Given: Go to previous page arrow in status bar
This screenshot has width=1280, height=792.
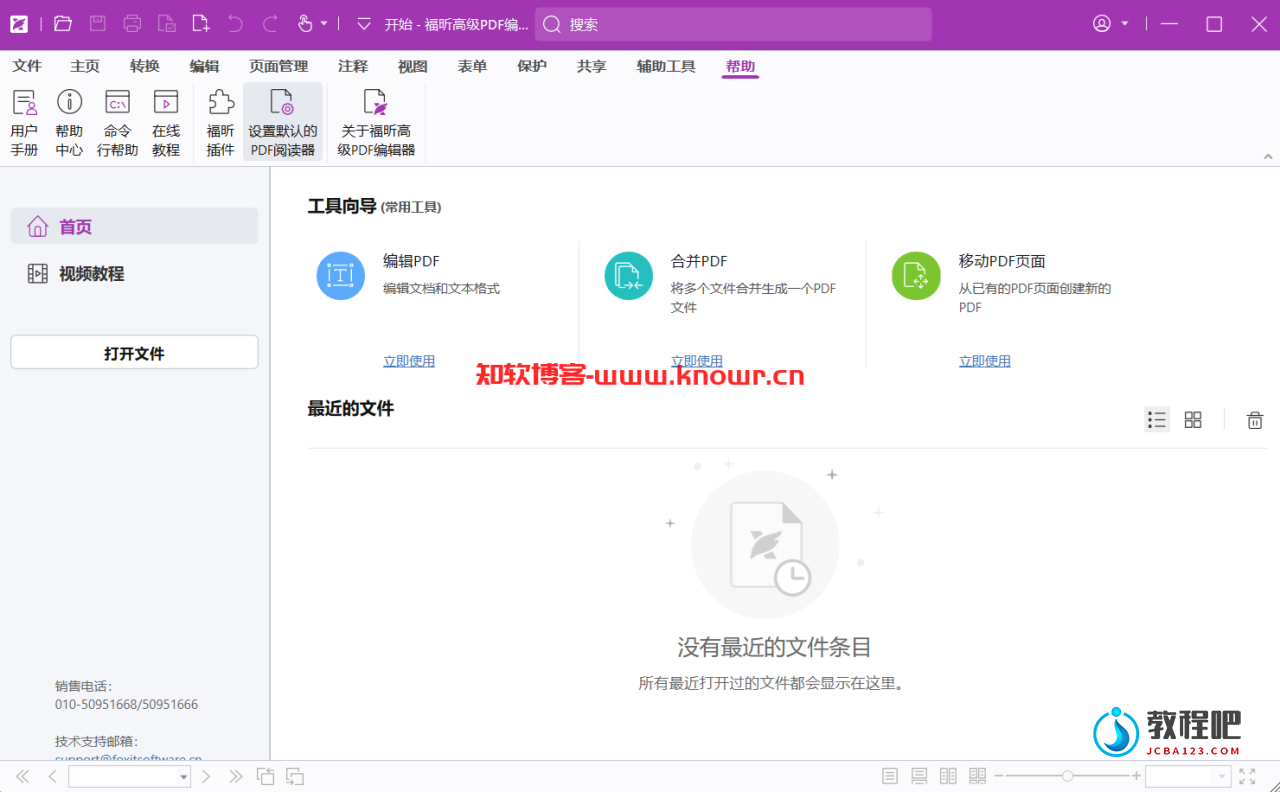Looking at the screenshot, I should (x=52, y=776).
